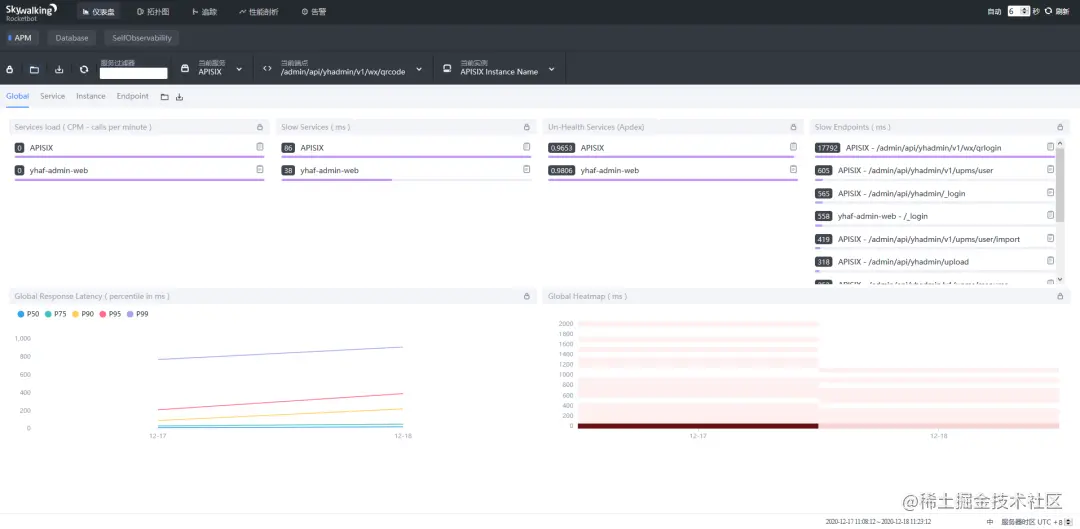Click lock icon on Global Response Latency panel
The height and width of the screenshot is (529, 1080).
tap(526, 296)
